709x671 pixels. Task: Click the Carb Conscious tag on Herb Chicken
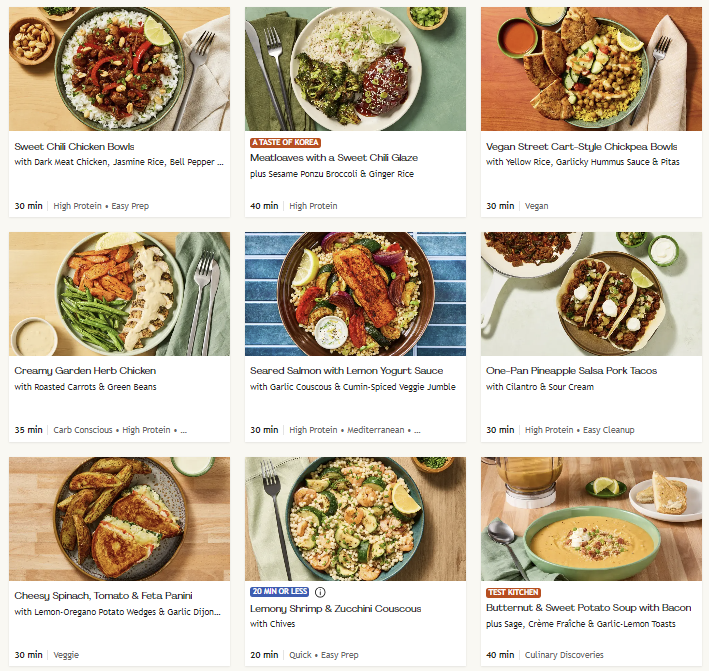(x=83, y=430)
